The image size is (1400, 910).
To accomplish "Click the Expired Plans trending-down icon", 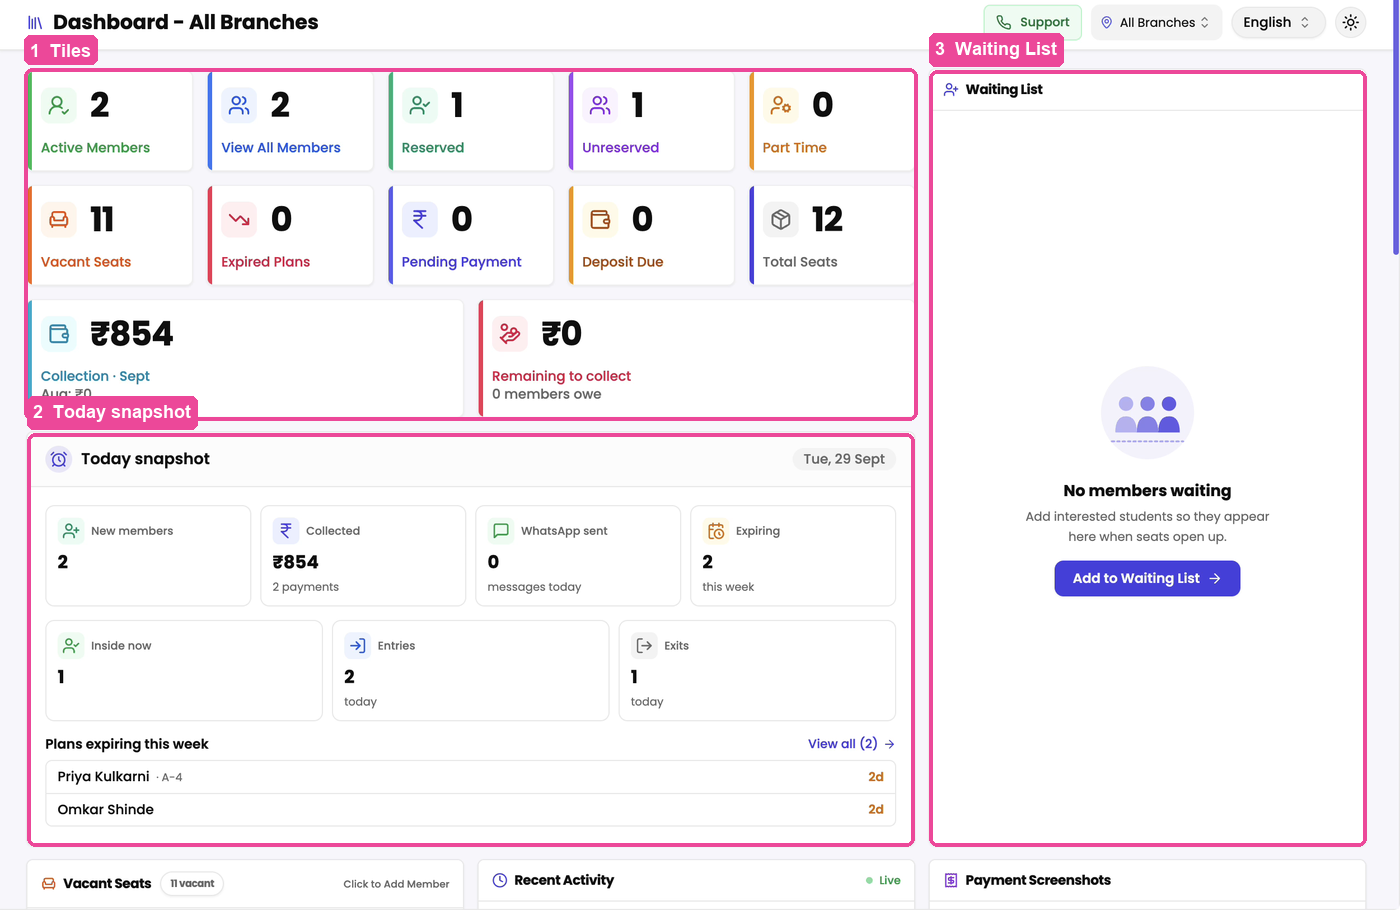I will (239, 219).
